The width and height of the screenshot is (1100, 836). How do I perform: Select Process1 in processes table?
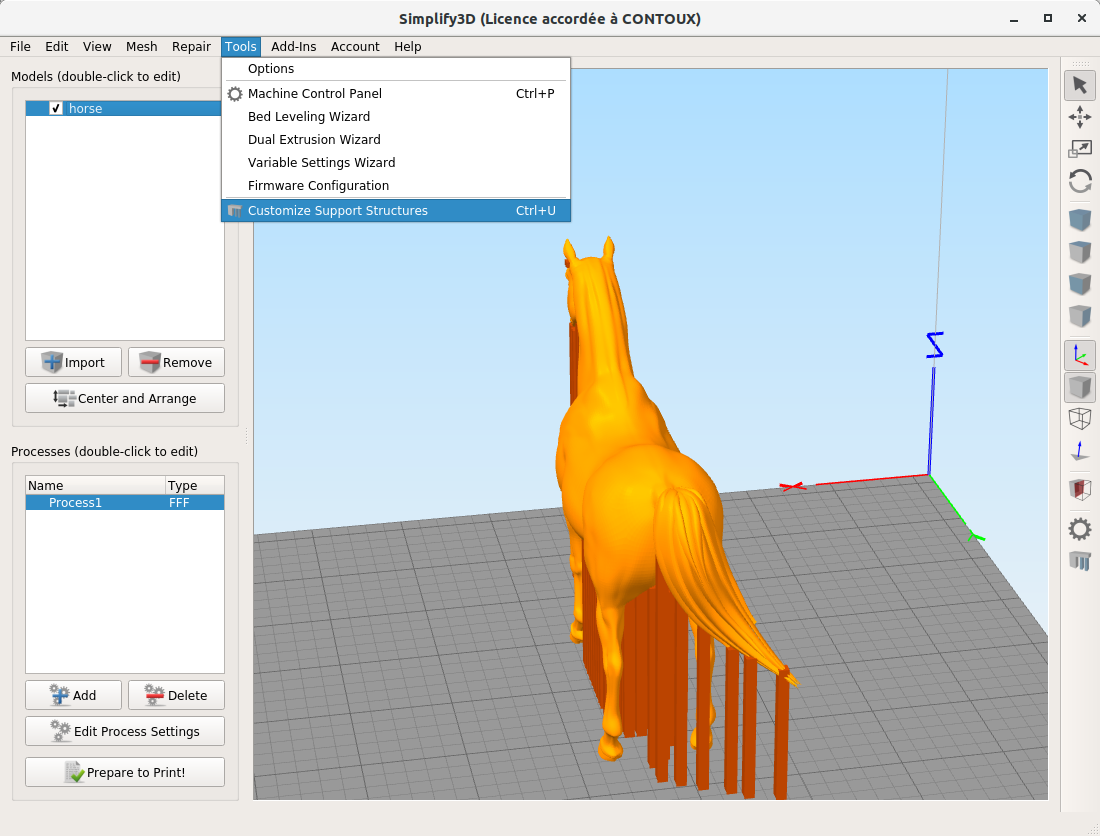coord(75,502)
